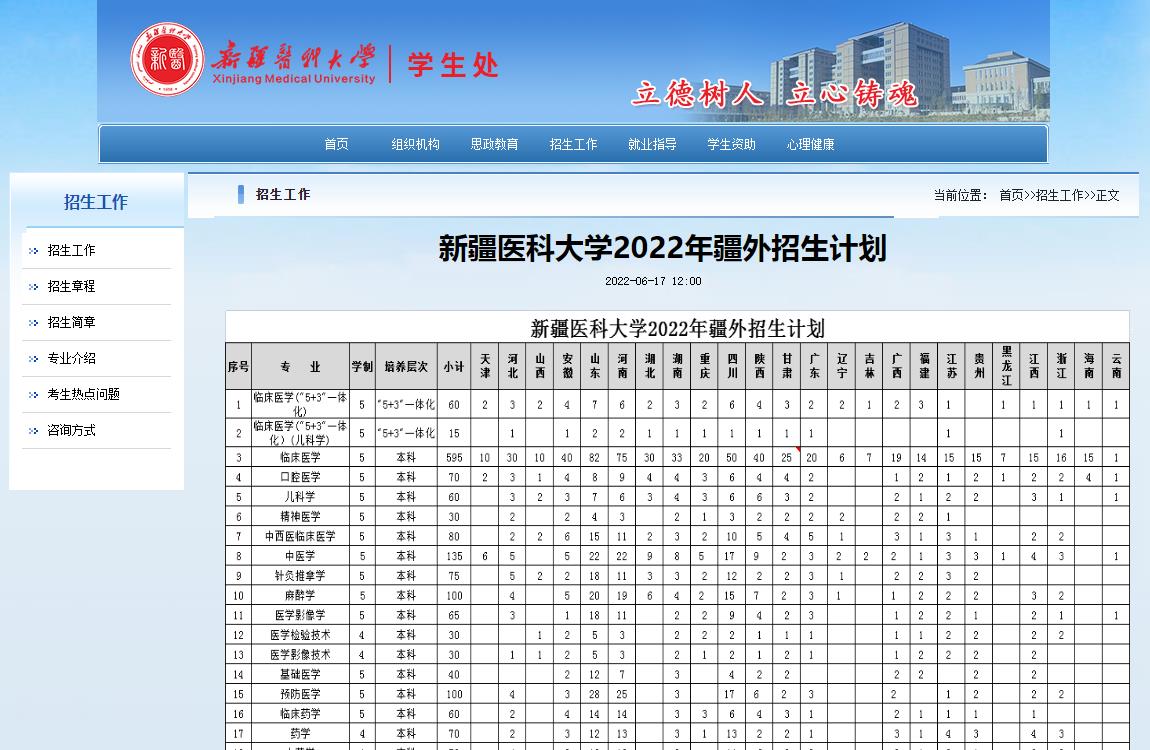Click the 小计 column header
Viewport: 1150px width, 750px height.
454,367
